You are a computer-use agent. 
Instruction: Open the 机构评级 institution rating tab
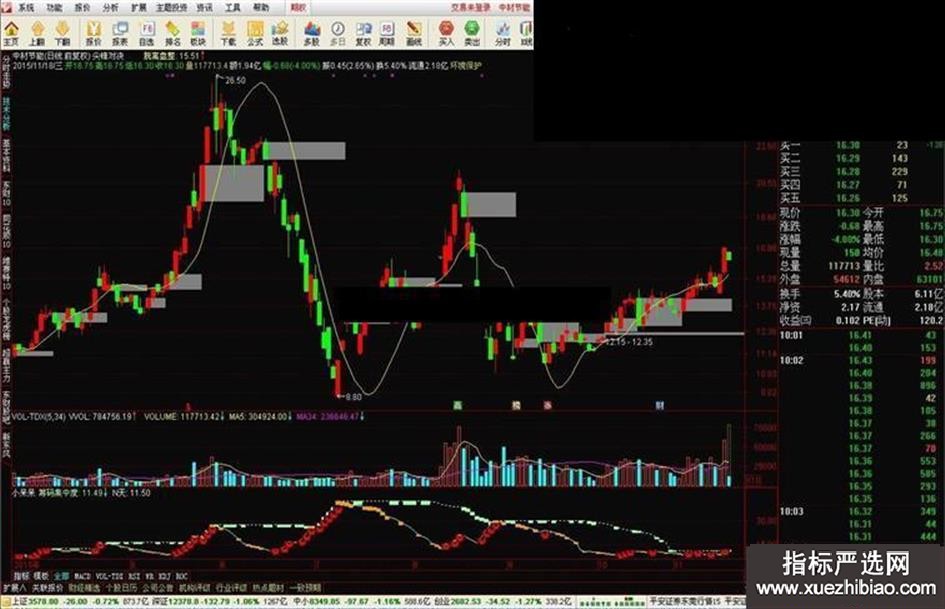click(196, 588)
